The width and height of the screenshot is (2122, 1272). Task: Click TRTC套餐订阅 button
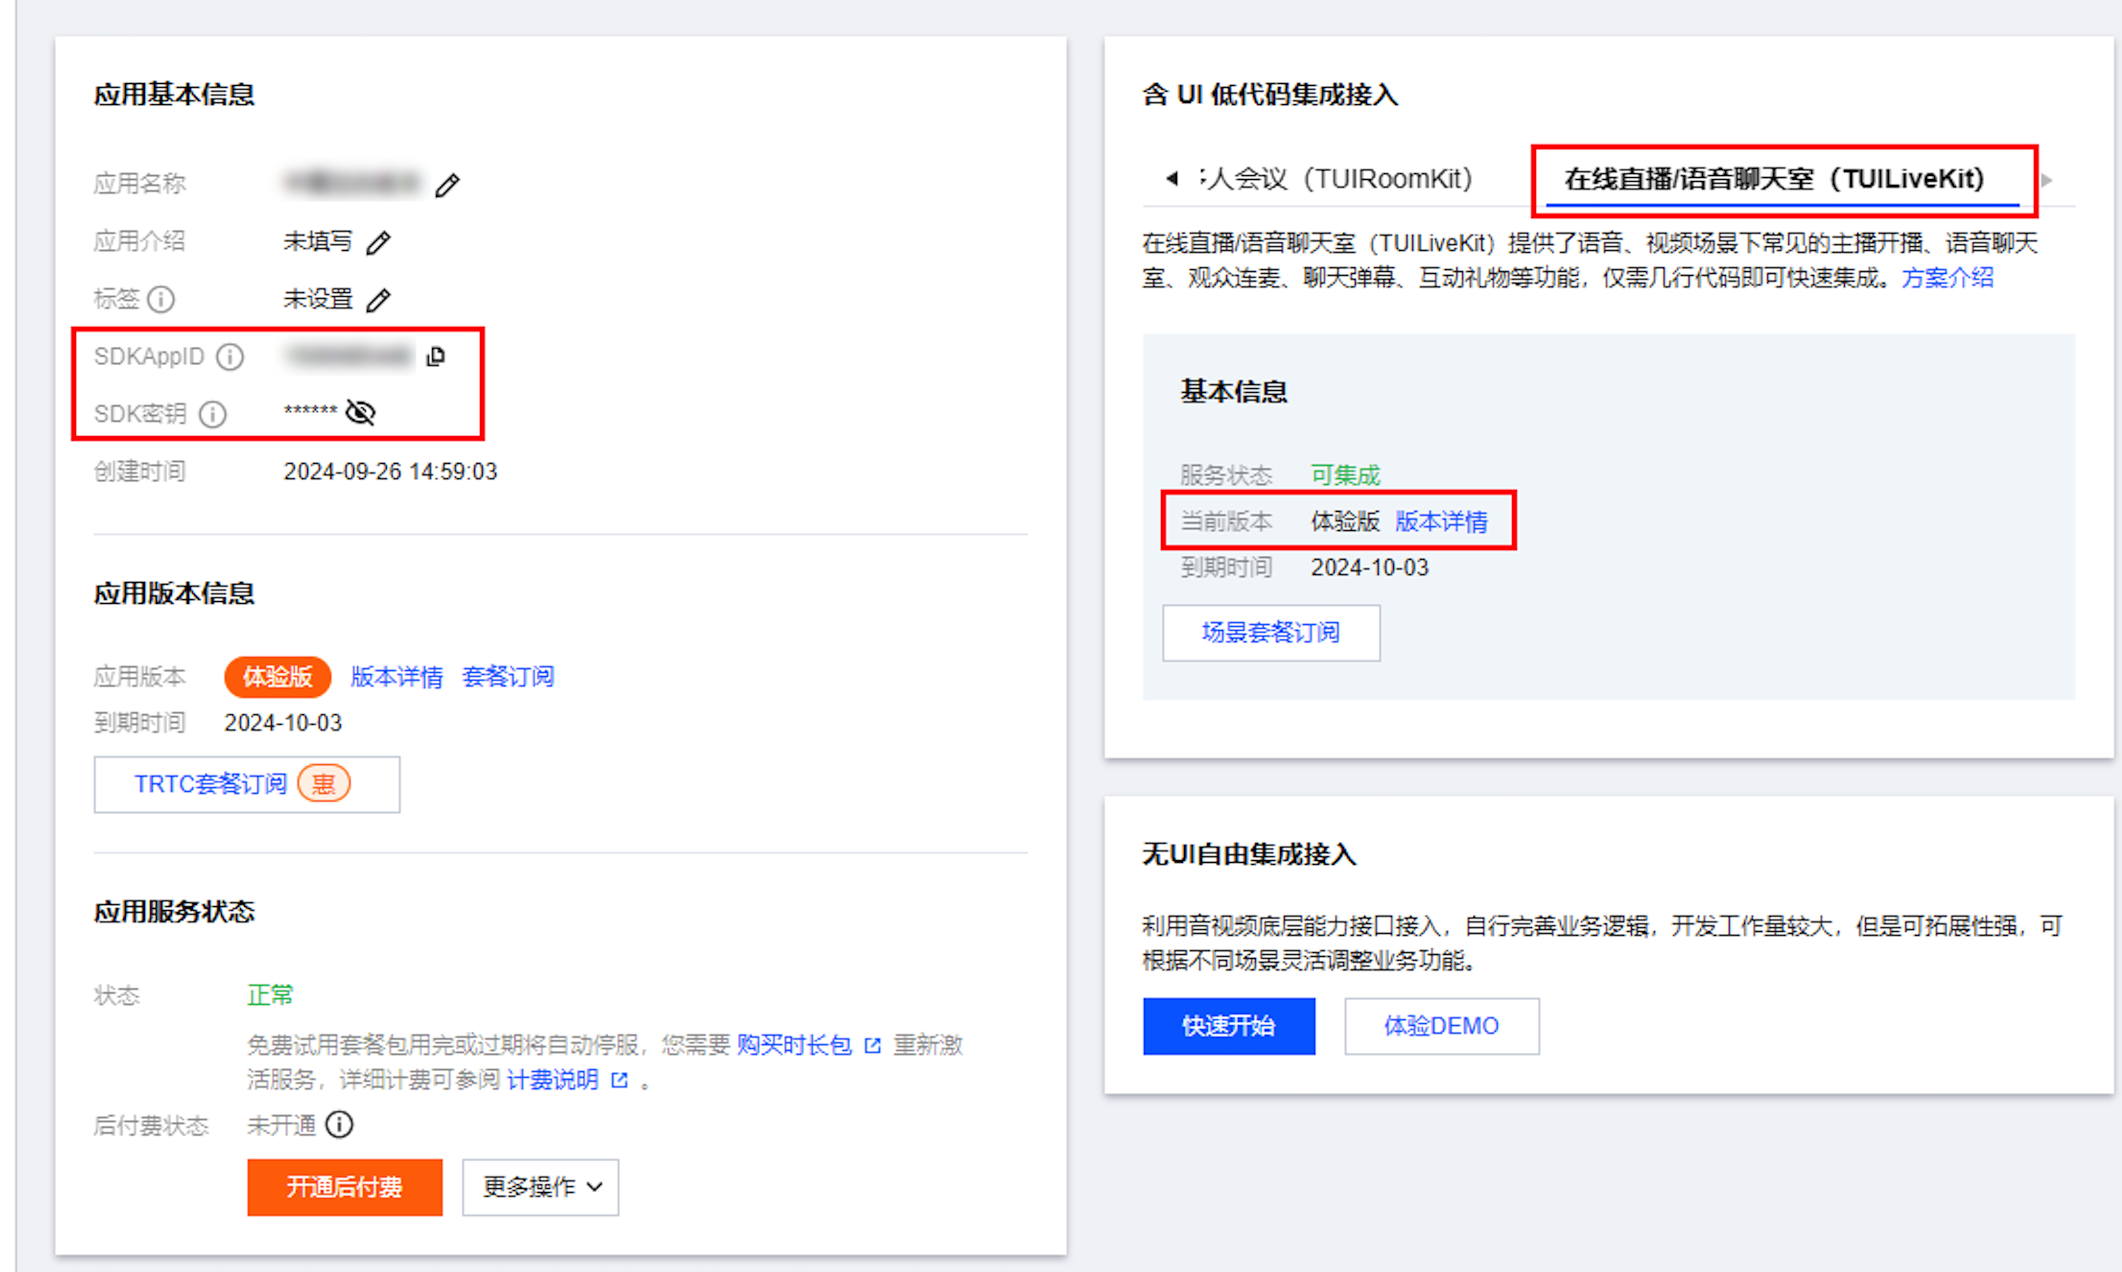[x=246, y=784]
